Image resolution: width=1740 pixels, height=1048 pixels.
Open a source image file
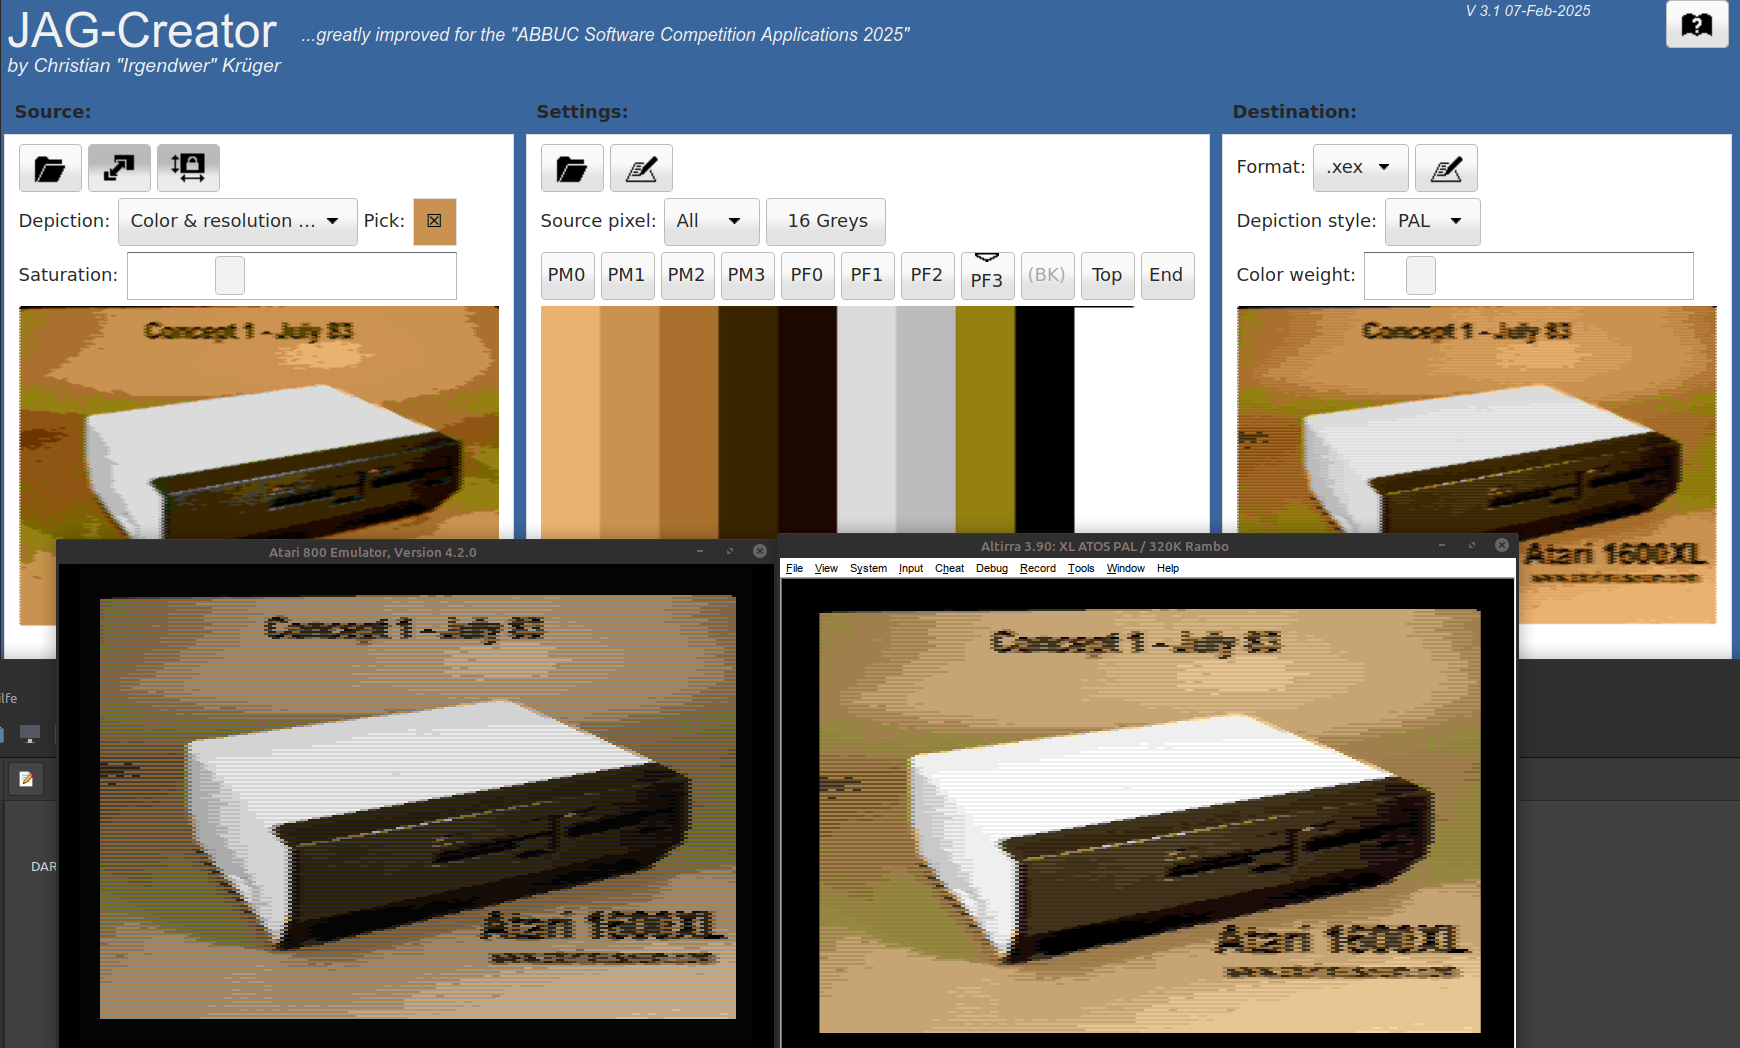point(50,168)
